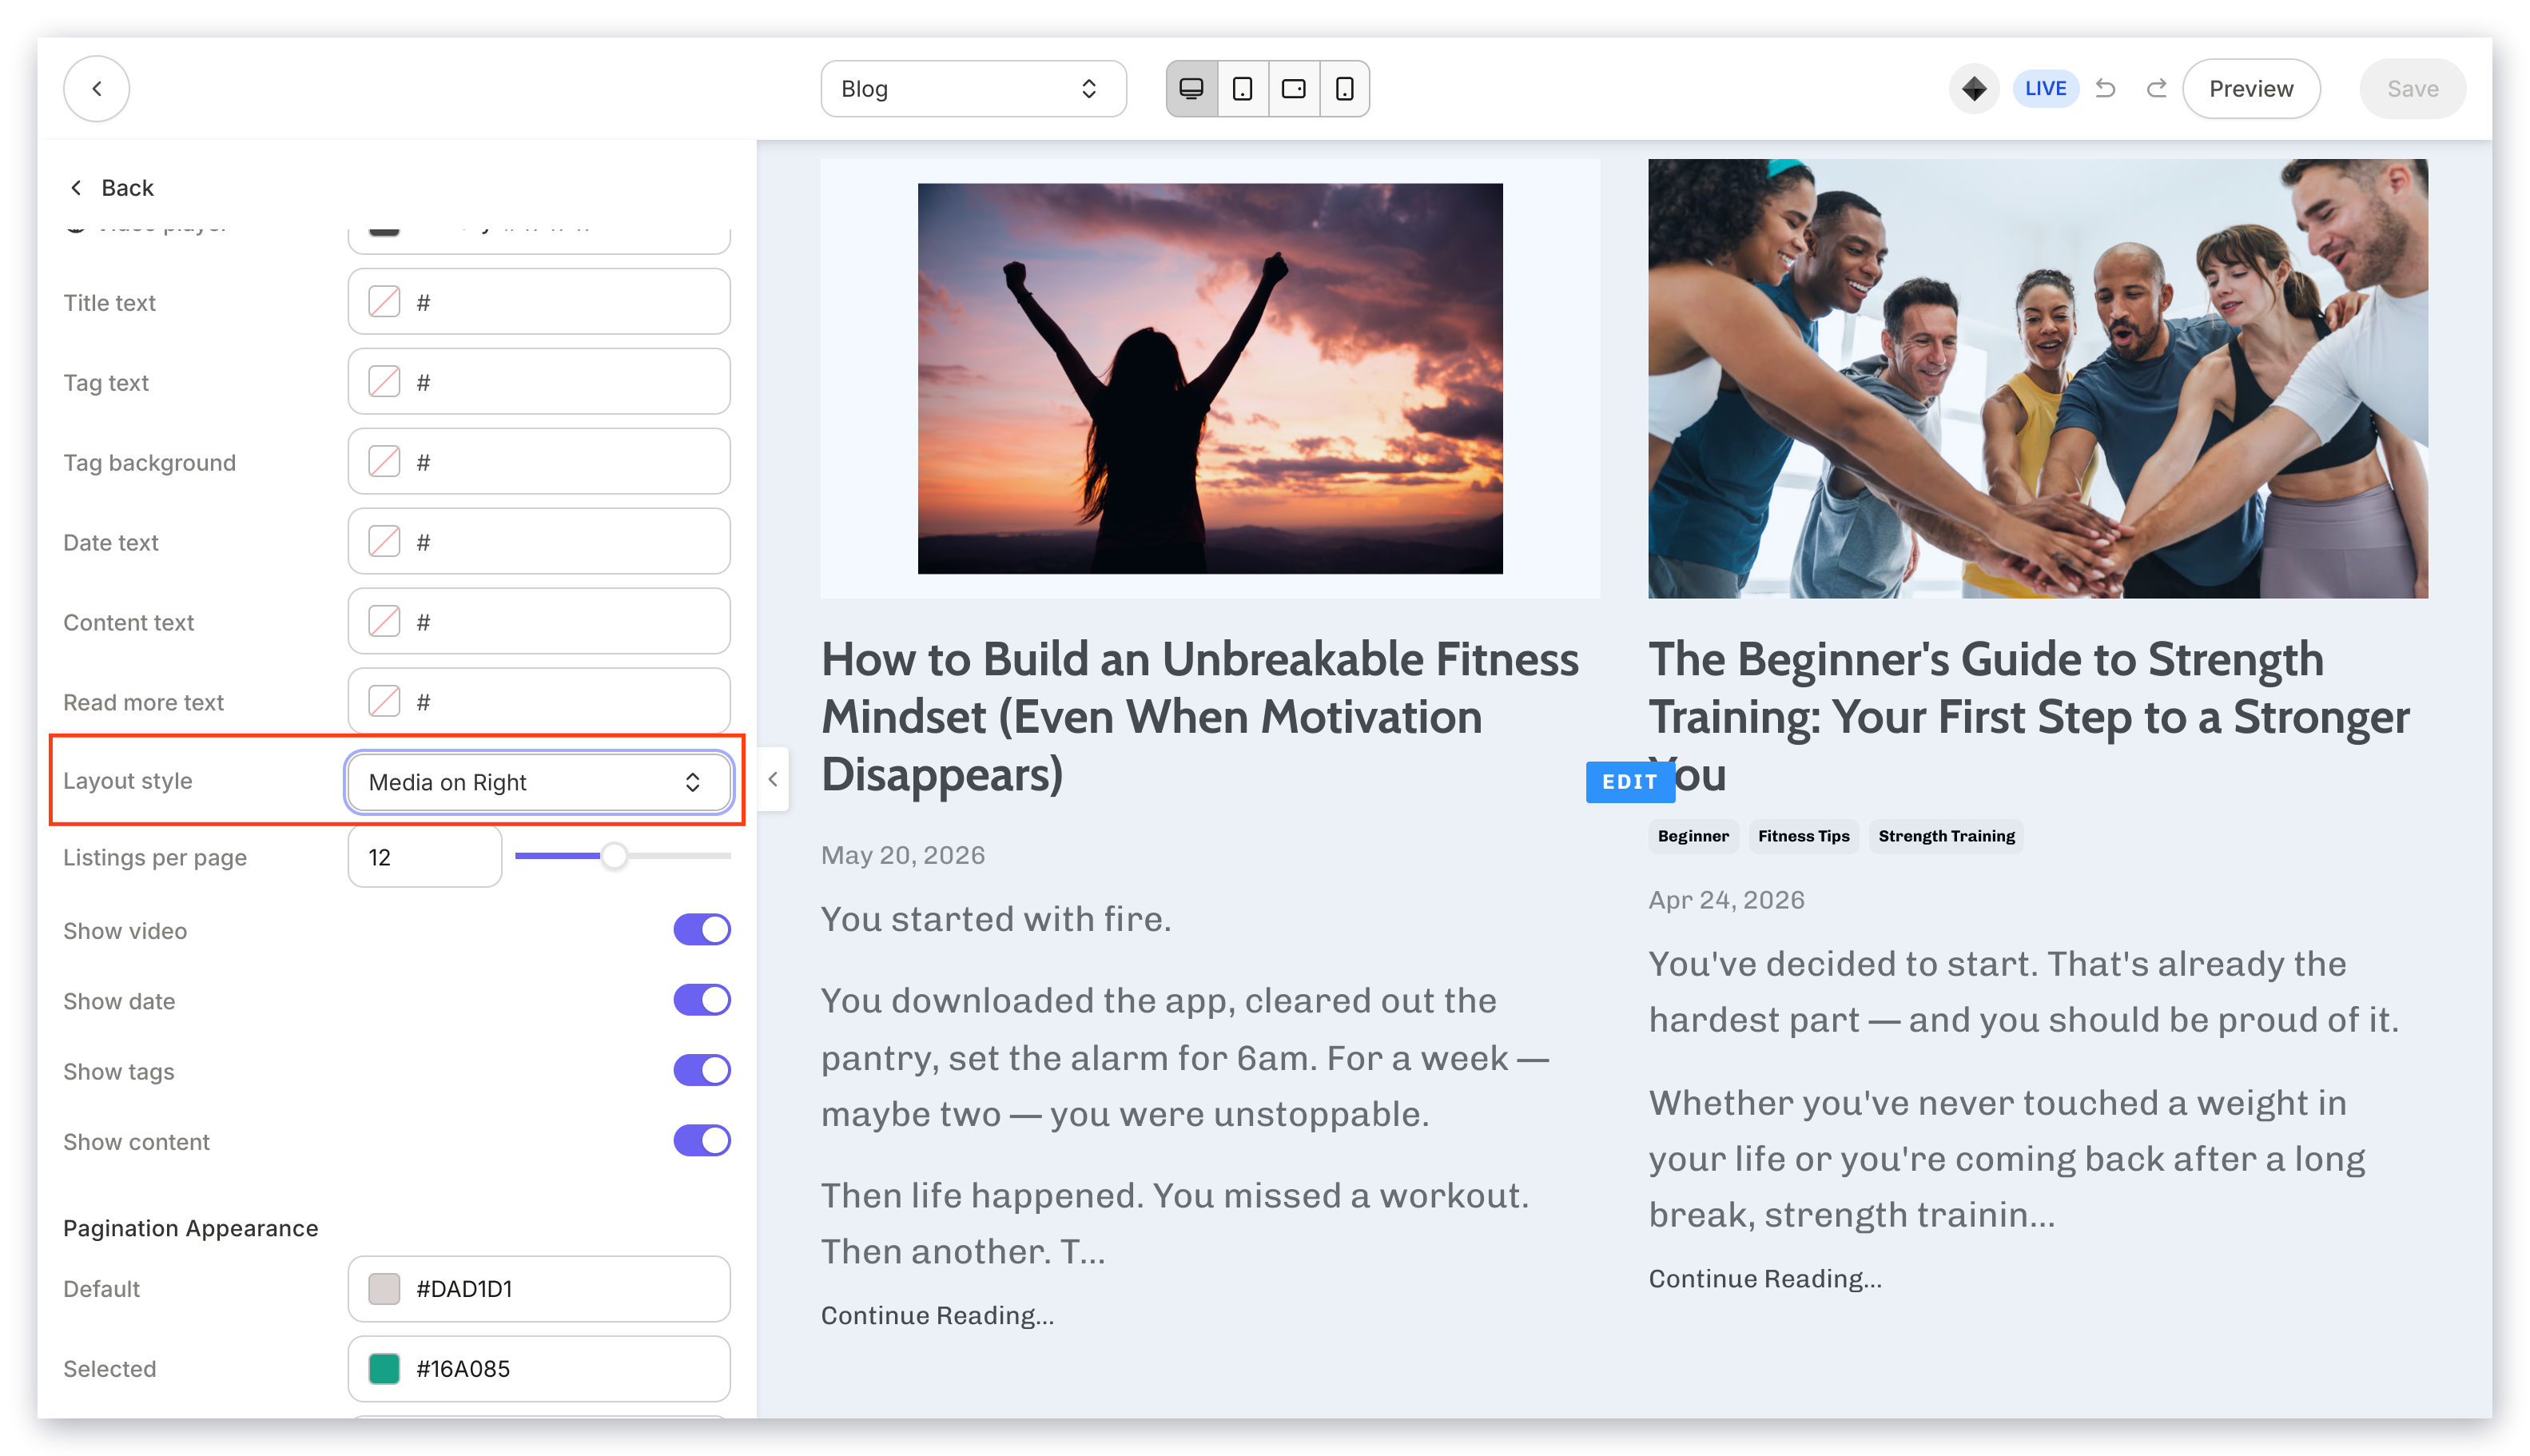Click the Apr 24, 2026 date text
The height and width of the screenshot is (1456, 2530).
click(1726, 900)
